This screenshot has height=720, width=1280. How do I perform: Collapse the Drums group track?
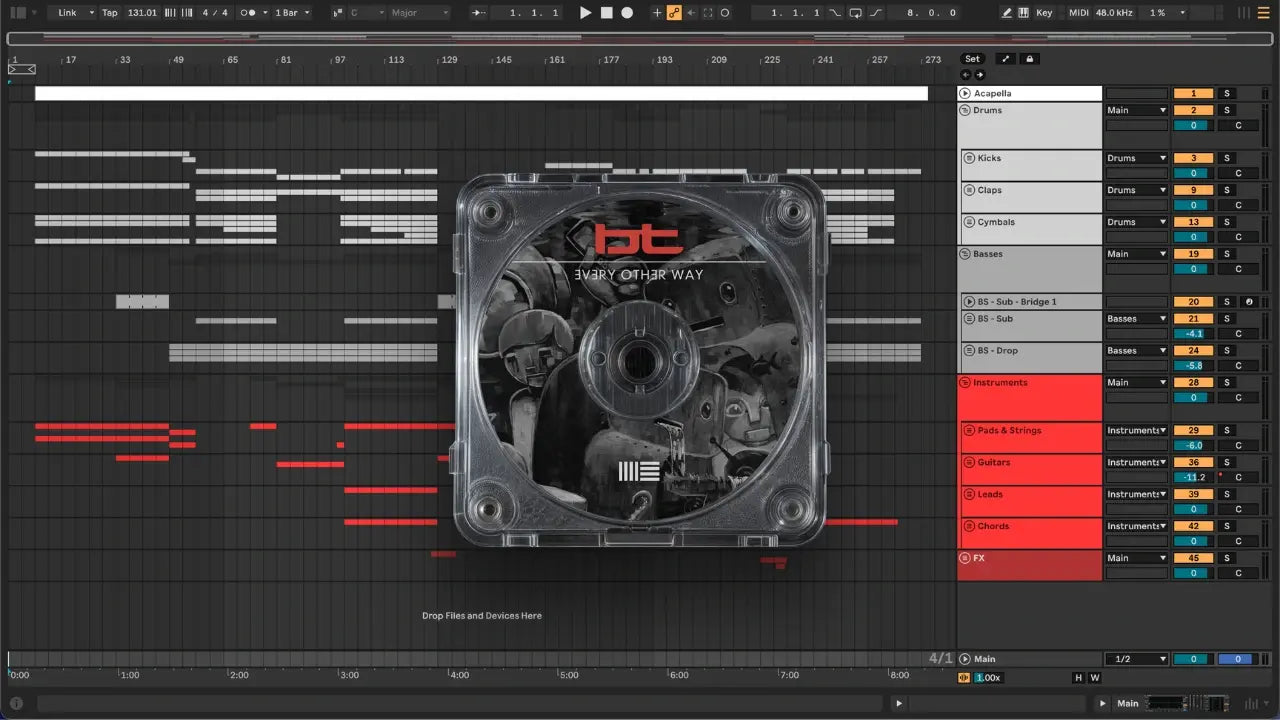point(965,110)
